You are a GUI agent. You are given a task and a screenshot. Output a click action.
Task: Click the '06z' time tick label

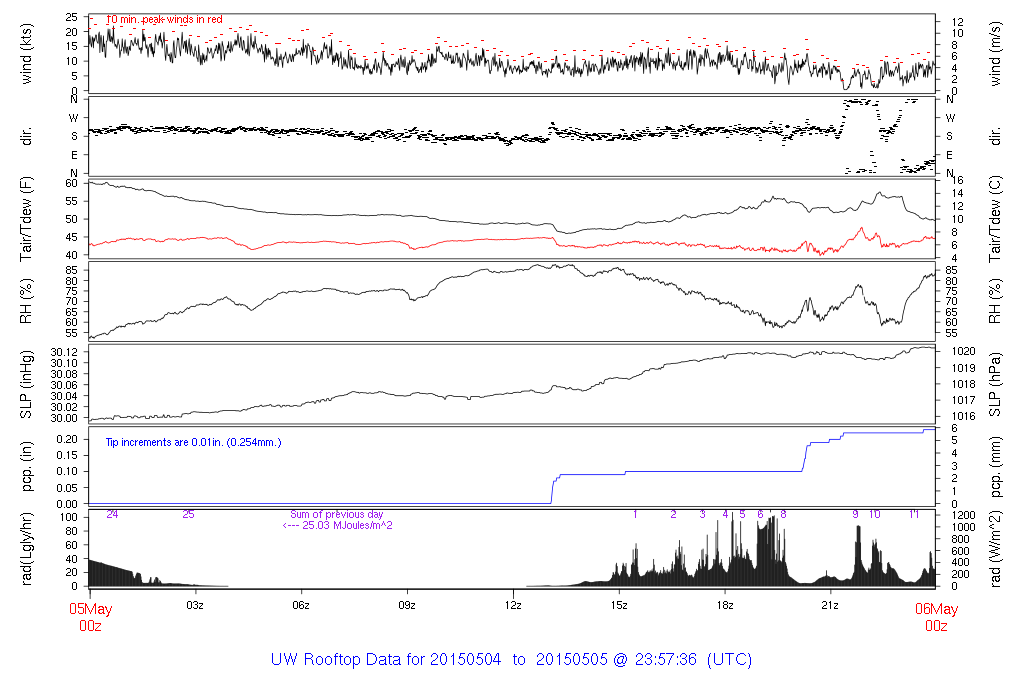click(301, 605)
